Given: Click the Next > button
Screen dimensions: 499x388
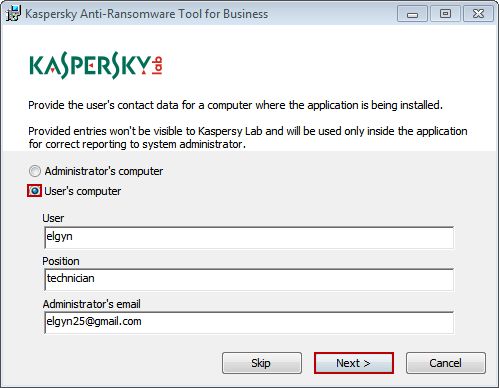Looking at the screenshot, I should 354,363.
